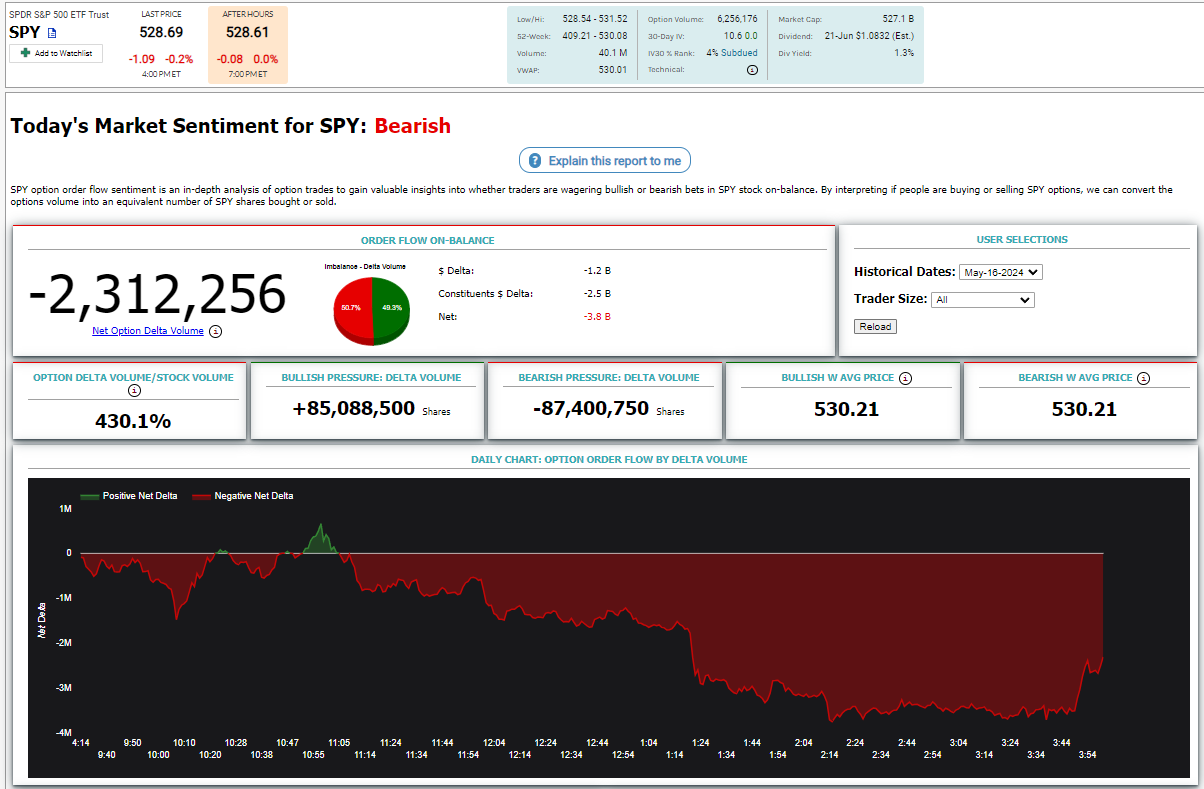This screenshot has height=789, width=1204.
Task: Click the SPY ticker symbol
Action: tap(25, 32)
